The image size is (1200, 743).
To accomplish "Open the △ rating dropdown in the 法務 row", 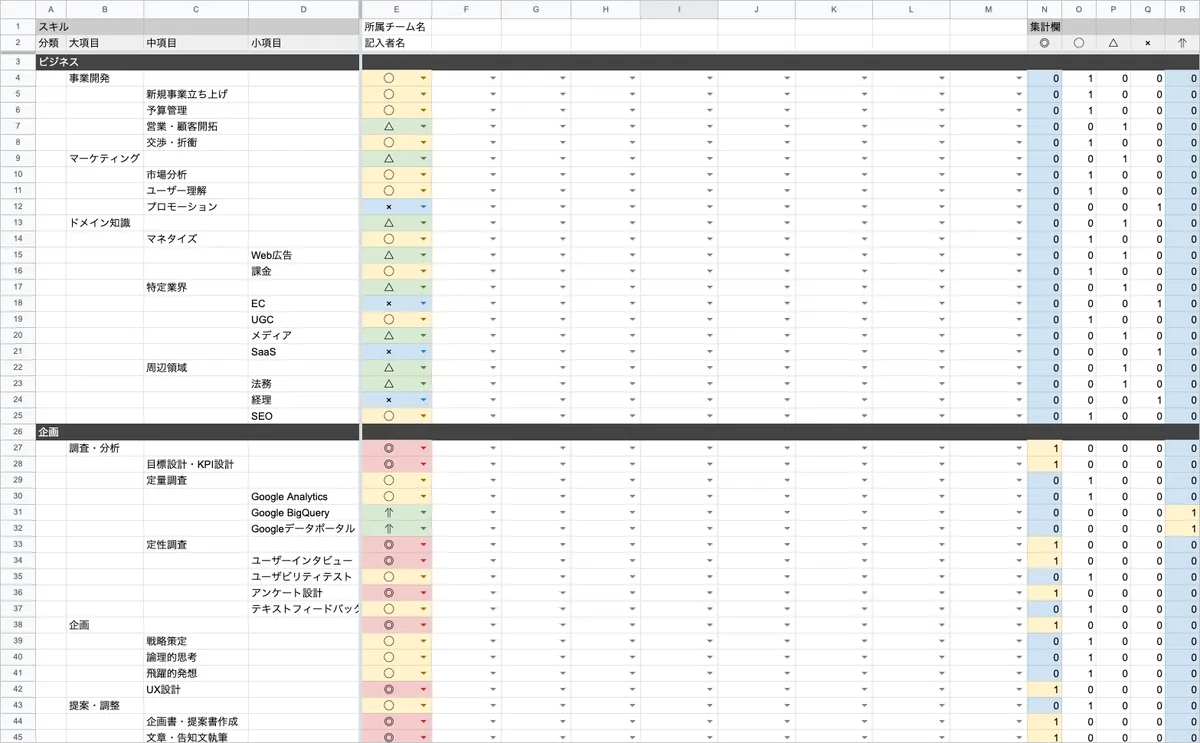I will [x=424, y=384].
